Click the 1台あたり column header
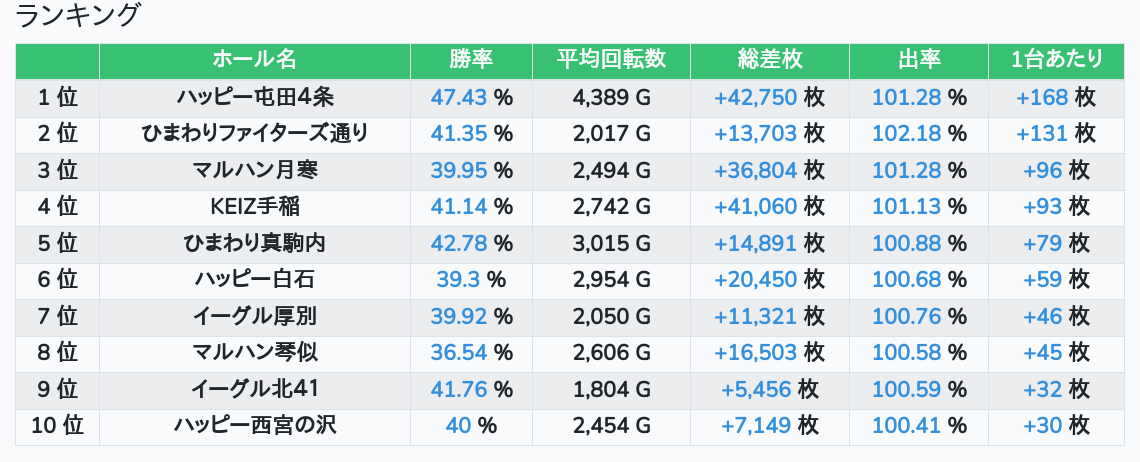The height and width of the screenshot is (462, 1140). pos(1056,60)
